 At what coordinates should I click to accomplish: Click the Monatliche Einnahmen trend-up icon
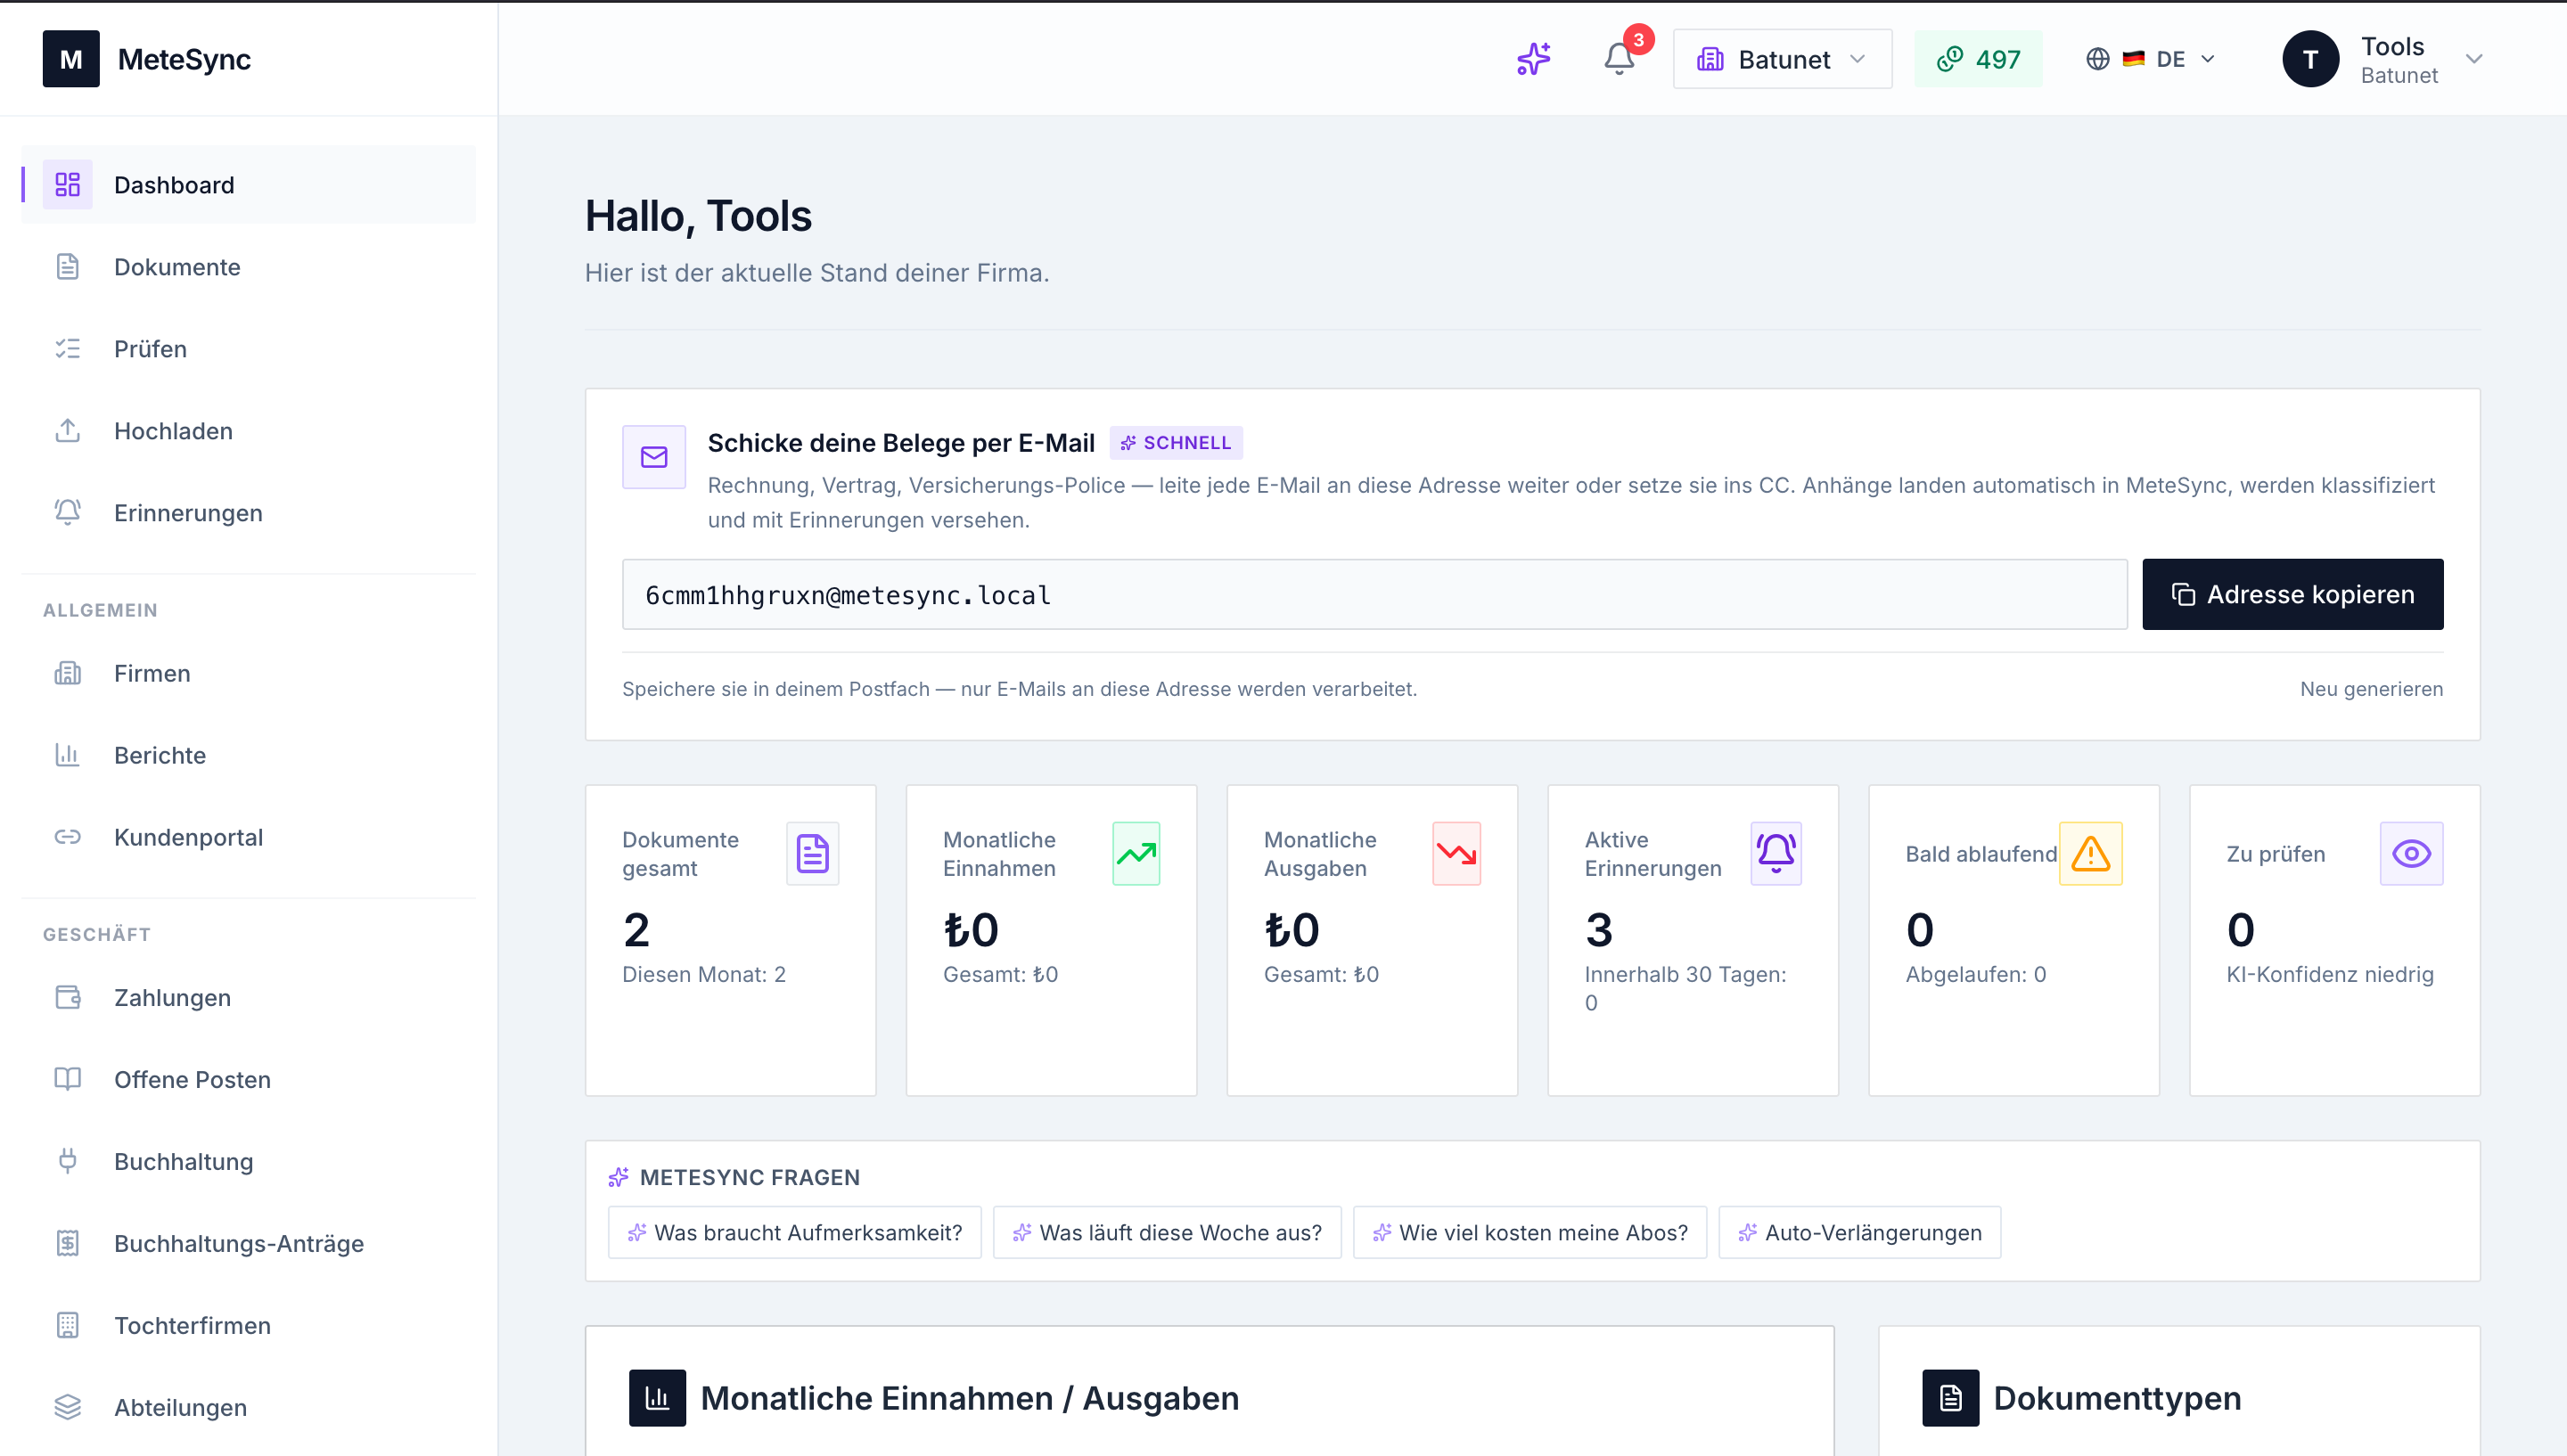pyautogui.click(x=1136, y=853)
